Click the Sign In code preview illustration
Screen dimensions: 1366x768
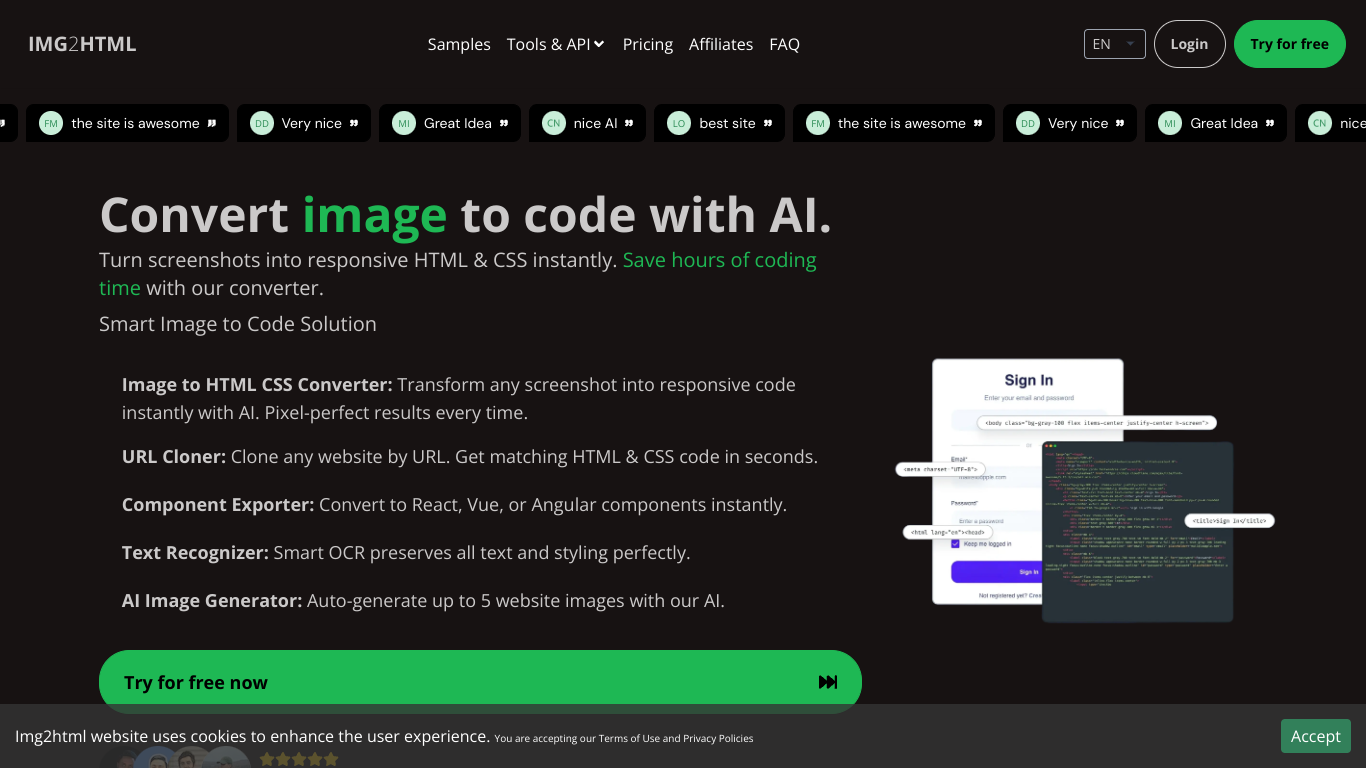1085,490
